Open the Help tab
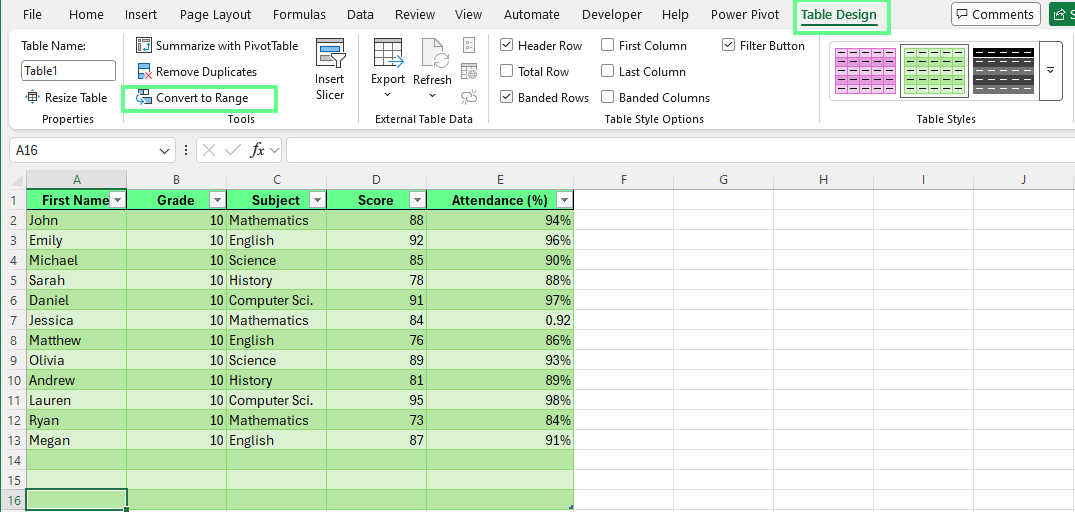Screen dimensions: 1075x512 (x=675, y=14)
